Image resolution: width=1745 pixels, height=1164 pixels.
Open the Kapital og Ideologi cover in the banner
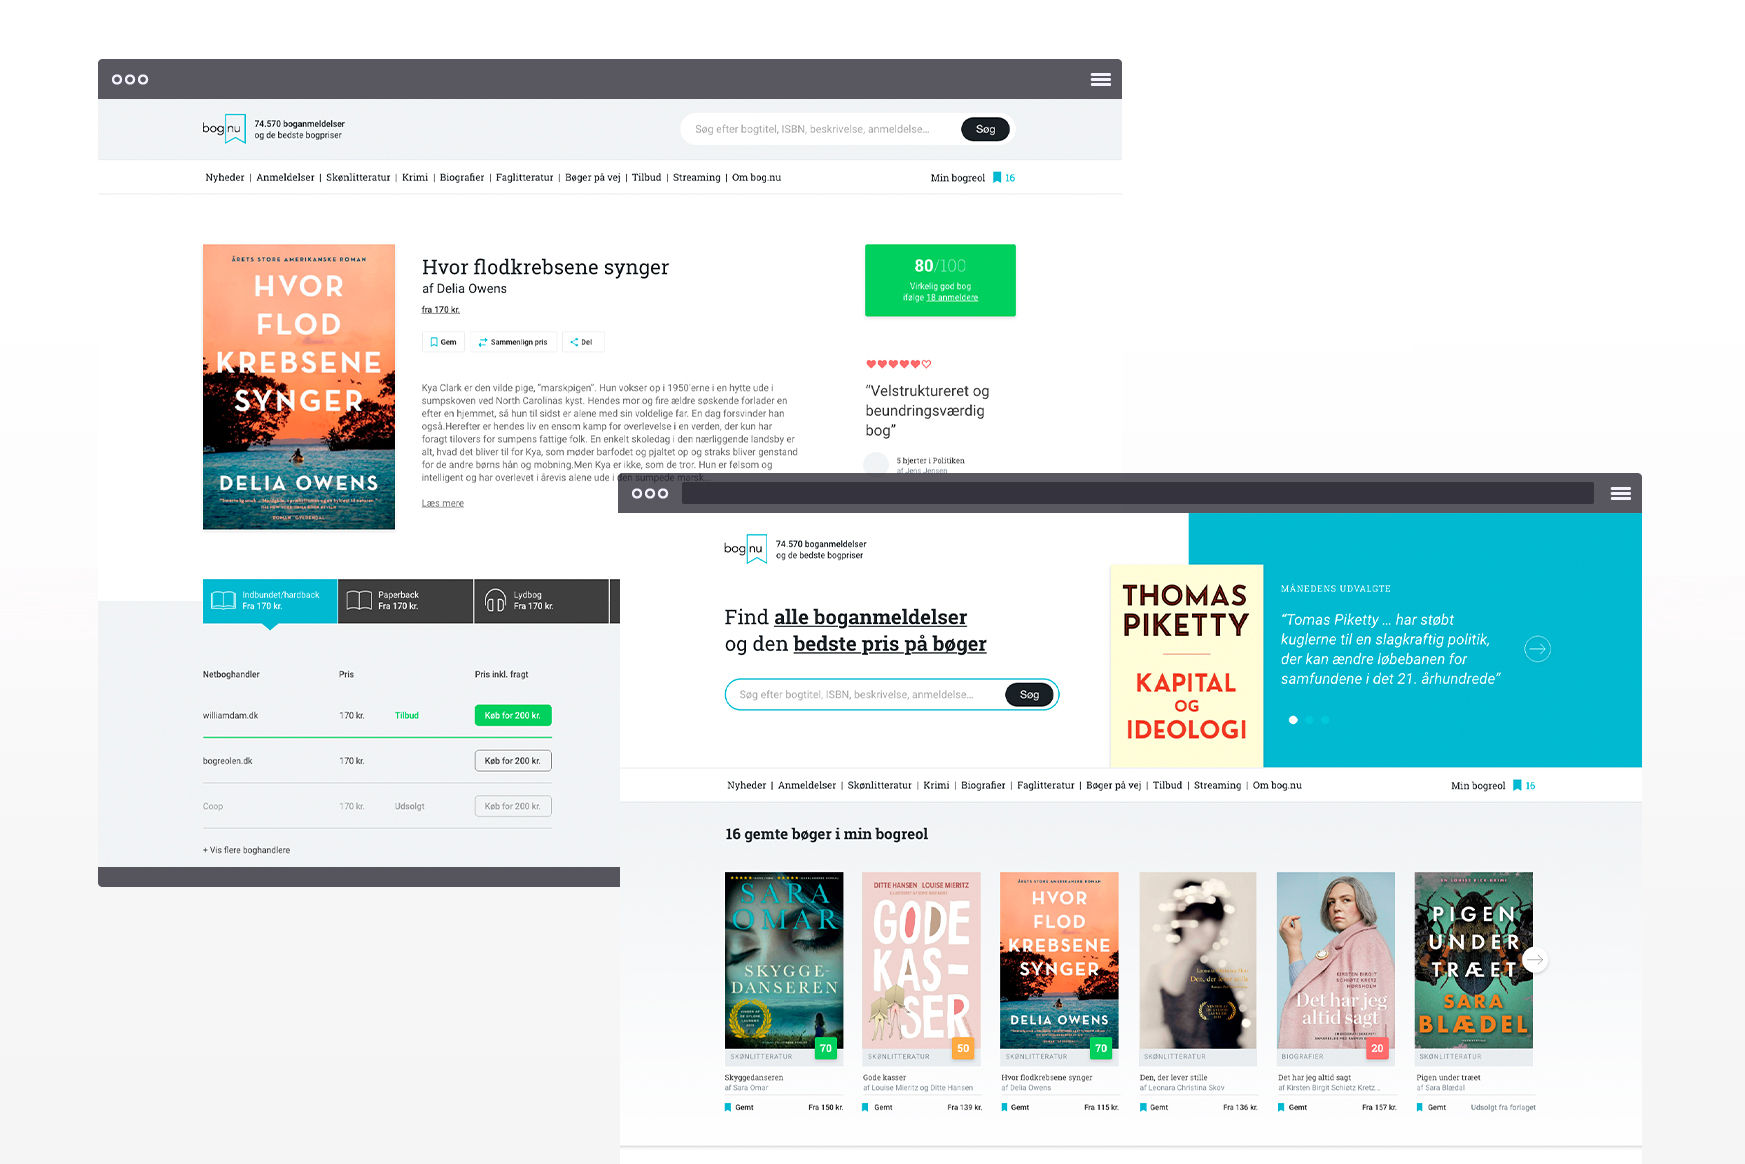click(x=1186, y=666)
